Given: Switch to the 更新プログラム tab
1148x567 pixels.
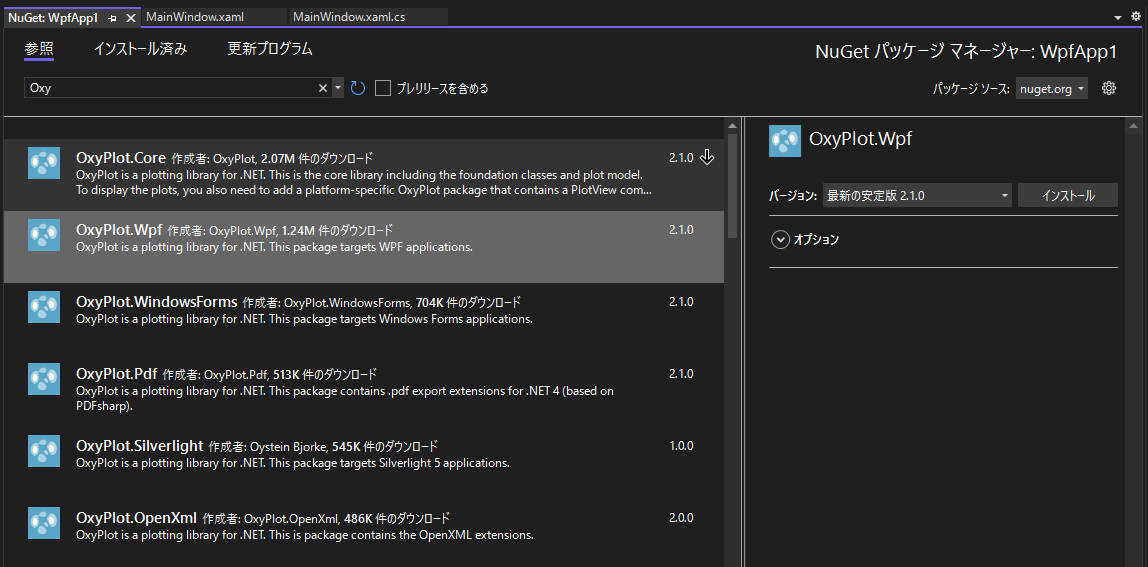Looking at the screenshot, I should tap(270, 49).
